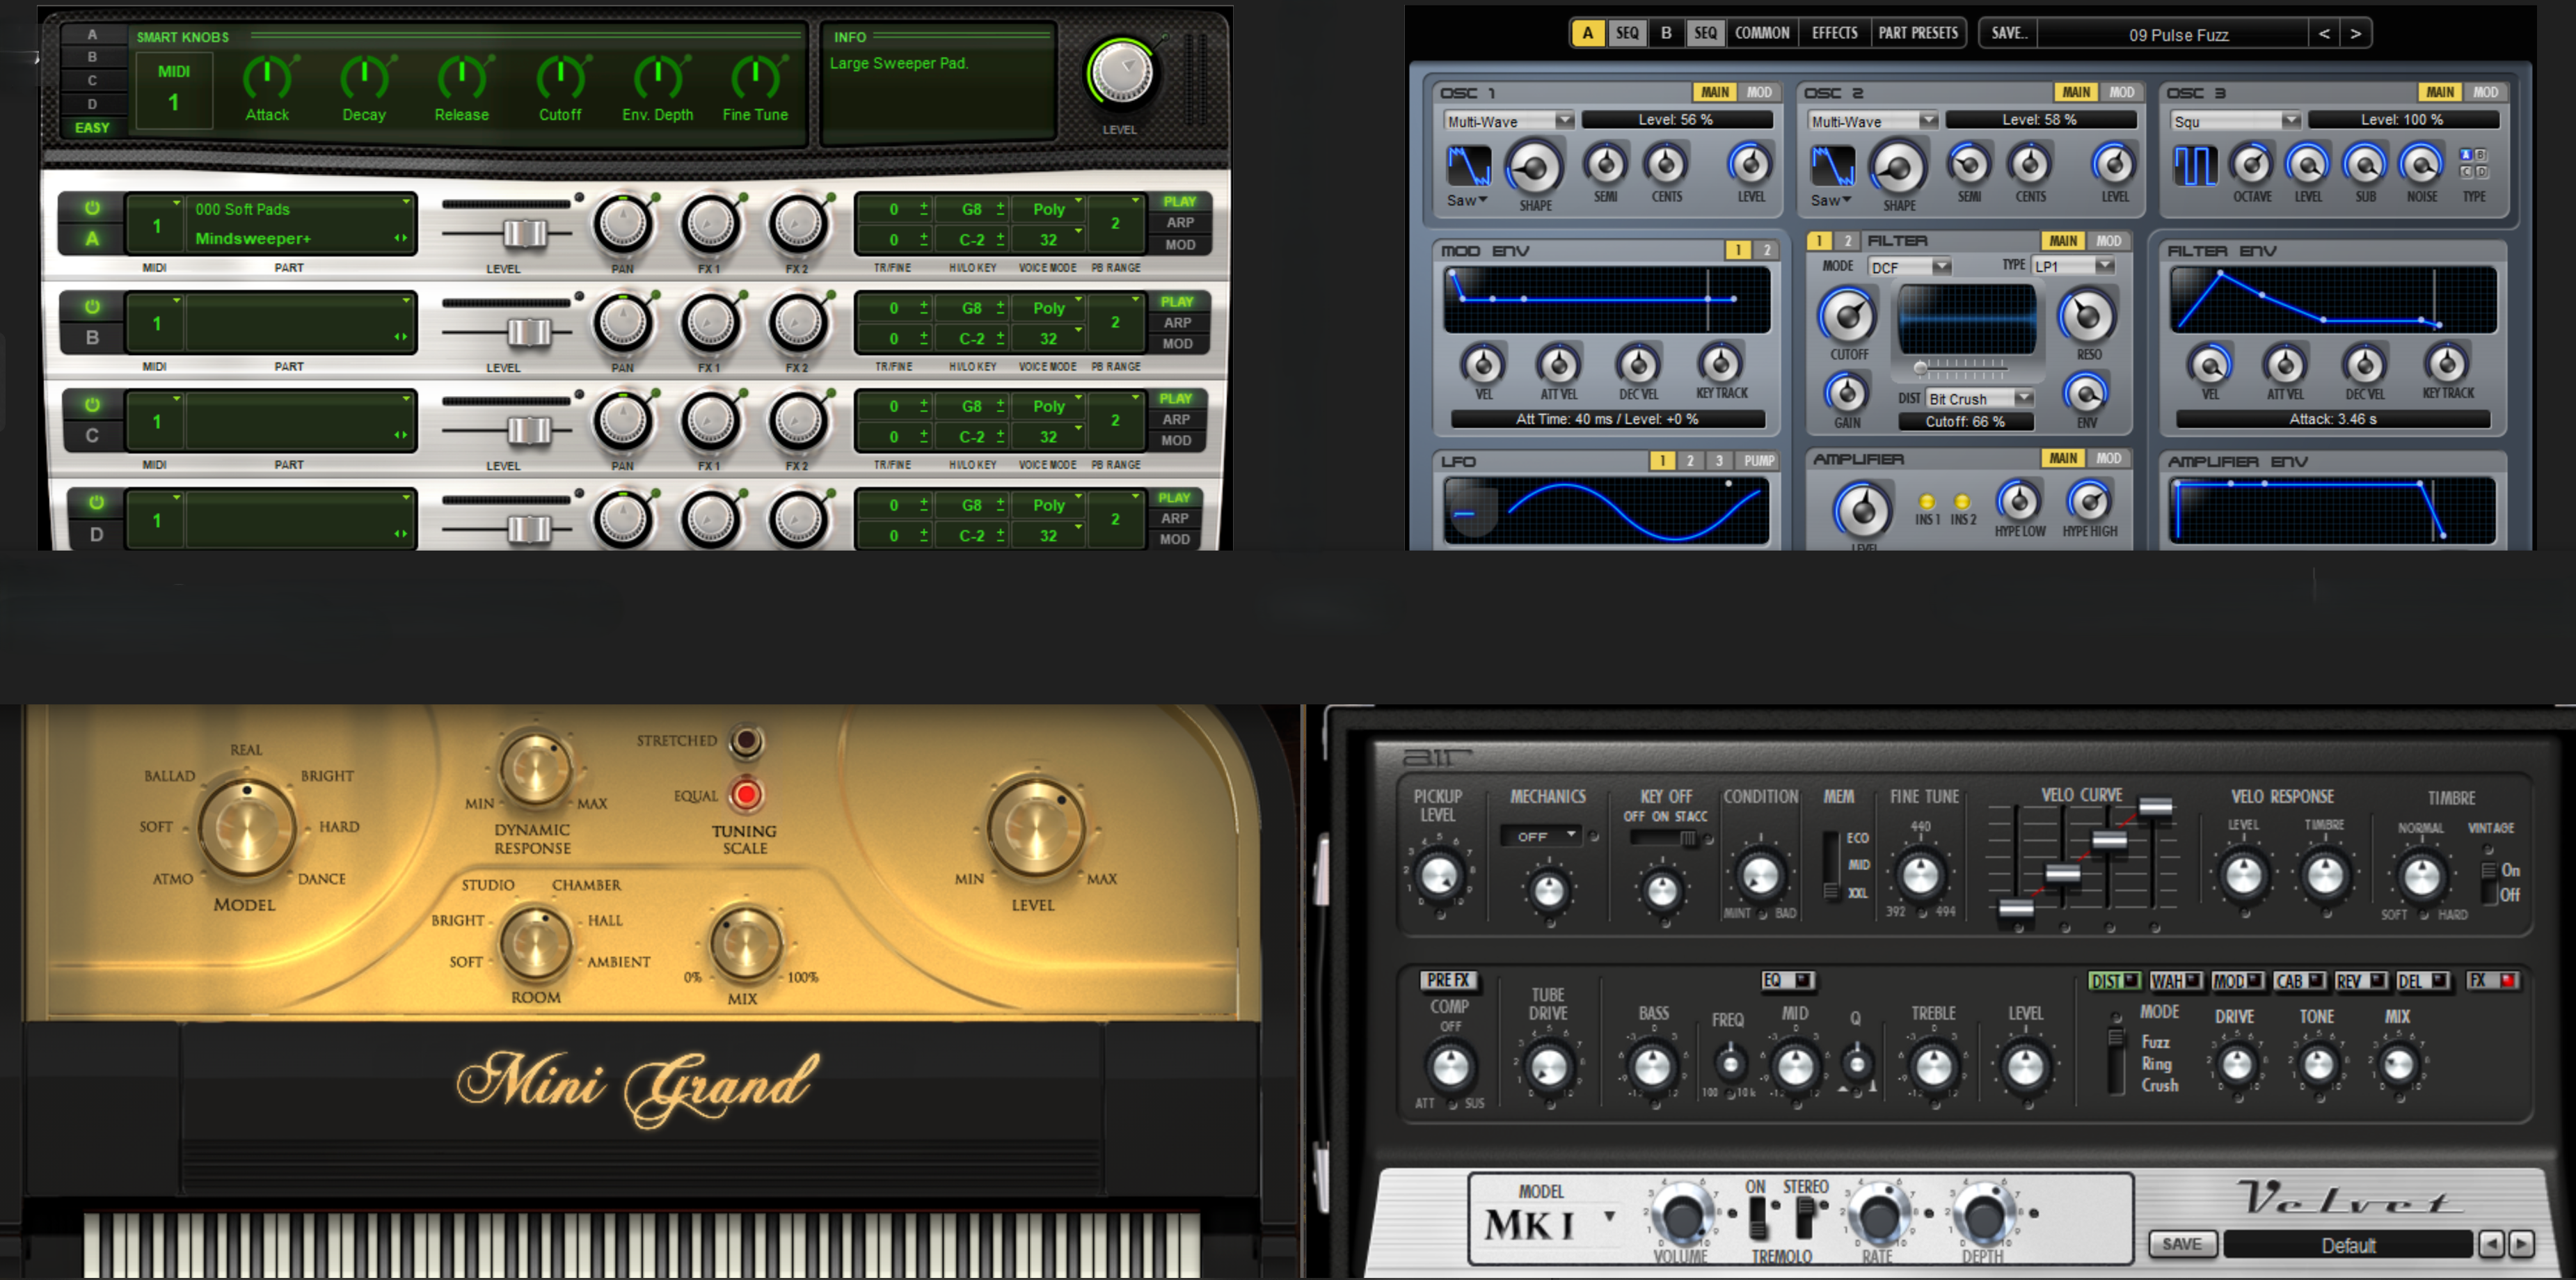Screen dimensions: 2576x1280
Task: Open Velvet MECHANICS OFF dropdown
Action: click(1541, 836)
